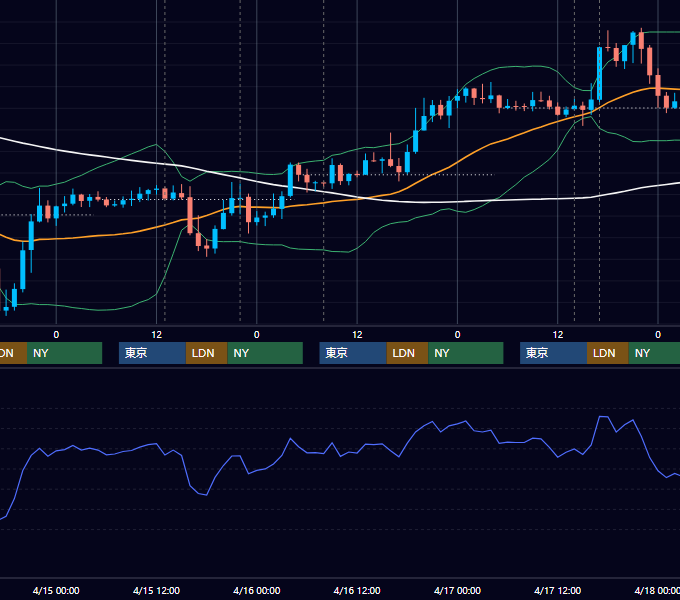680x600 pixels.
Task: Click the NY block following the second 東京 session
Action: click(466, 353)
